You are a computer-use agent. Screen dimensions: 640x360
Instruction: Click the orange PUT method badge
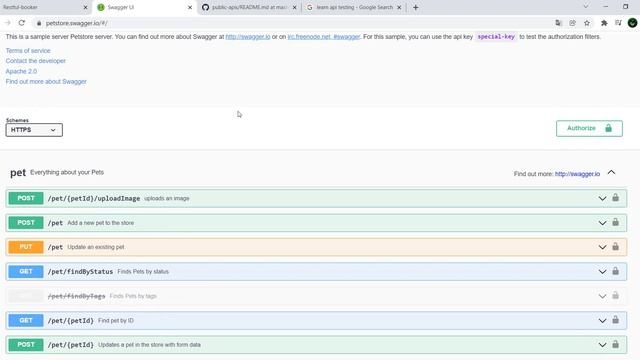coord(26,247)
